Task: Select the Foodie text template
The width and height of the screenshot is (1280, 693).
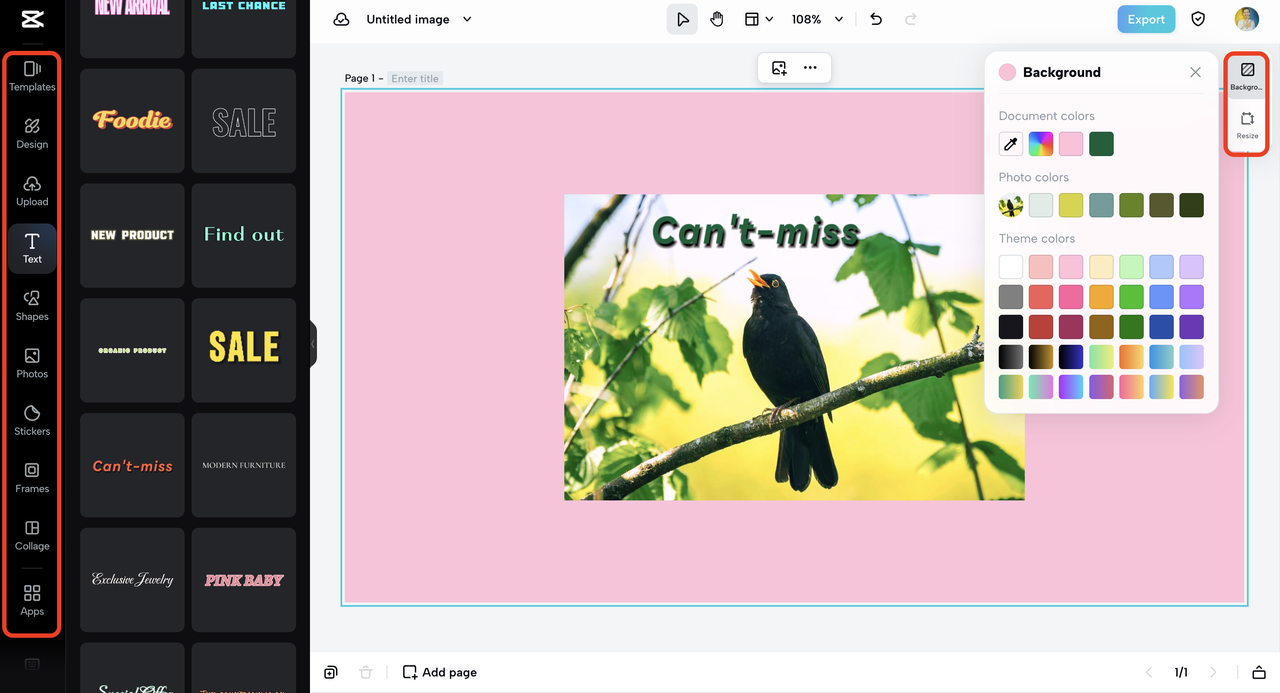Action: (x=132, y=121)
